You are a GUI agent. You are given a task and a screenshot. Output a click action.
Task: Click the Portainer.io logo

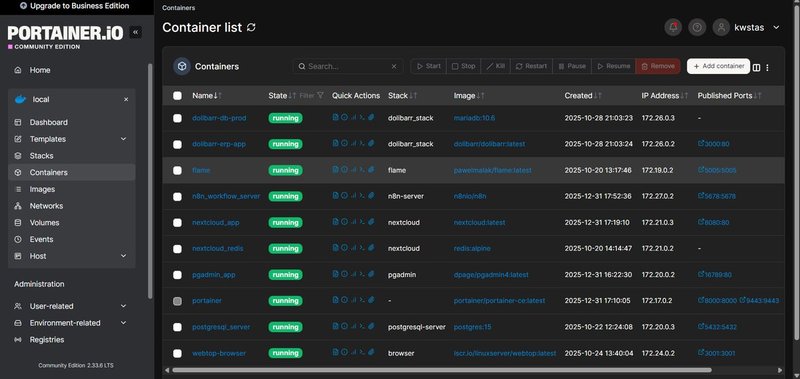65,36
